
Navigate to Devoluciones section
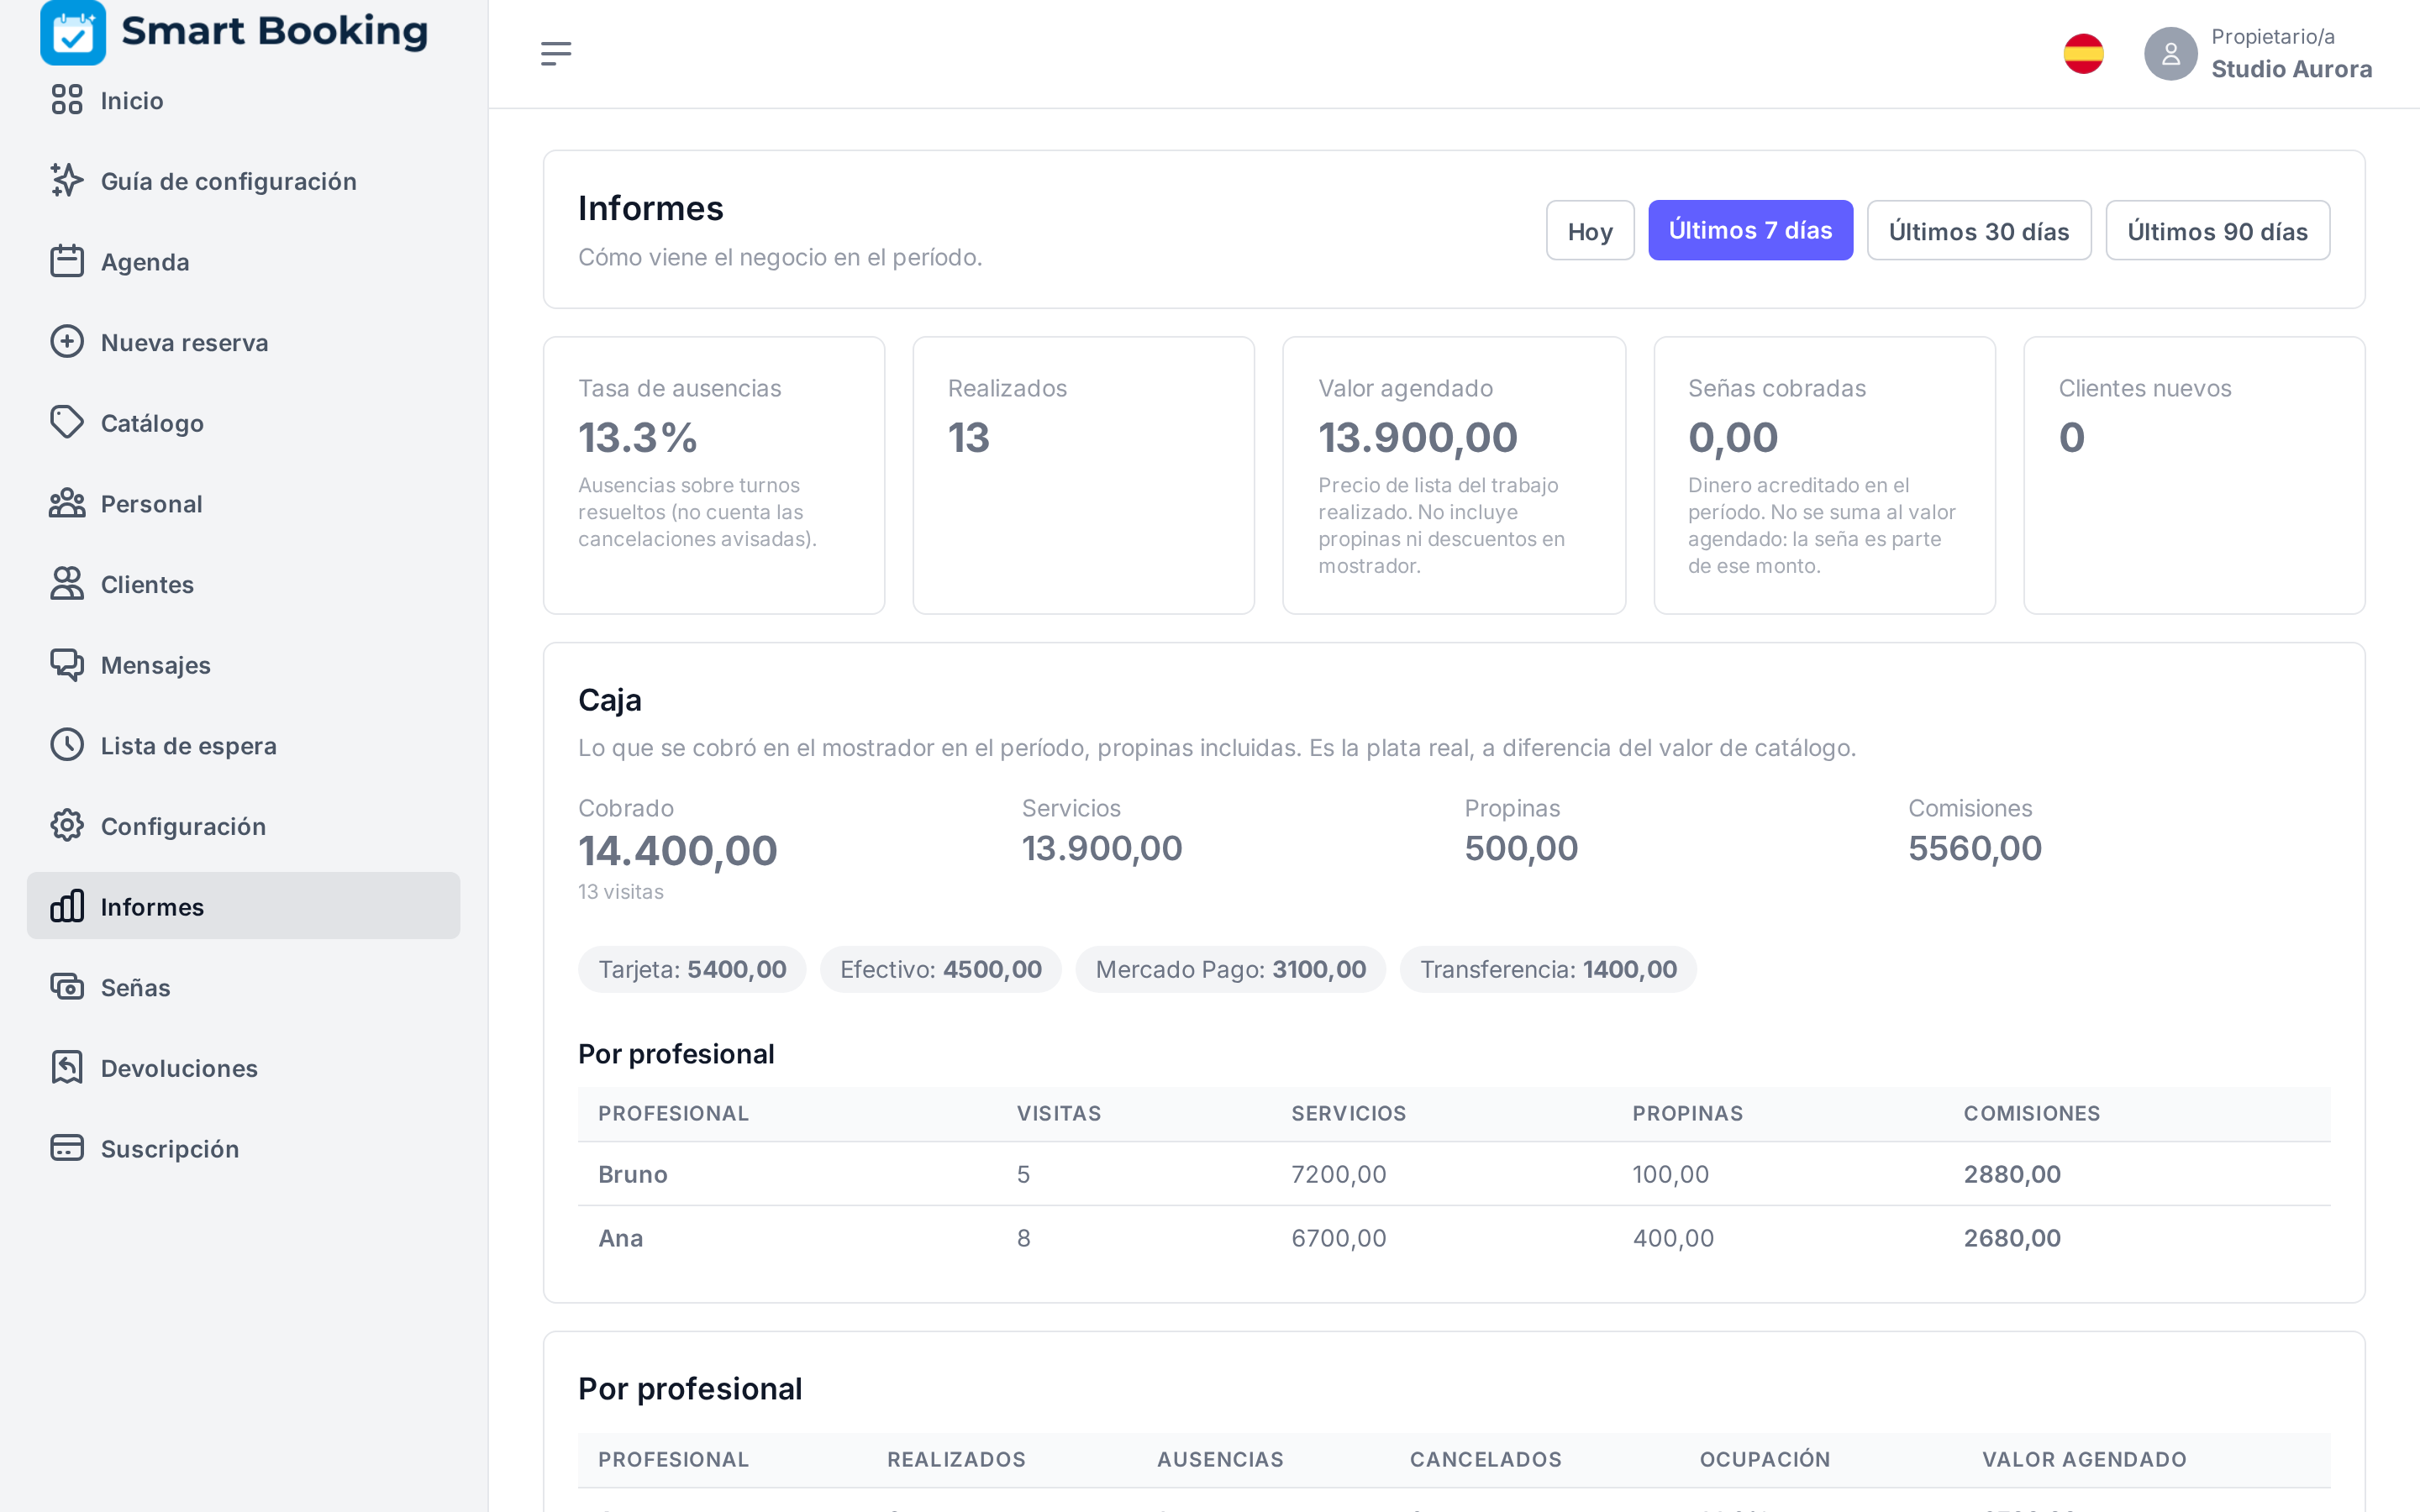243,1068
